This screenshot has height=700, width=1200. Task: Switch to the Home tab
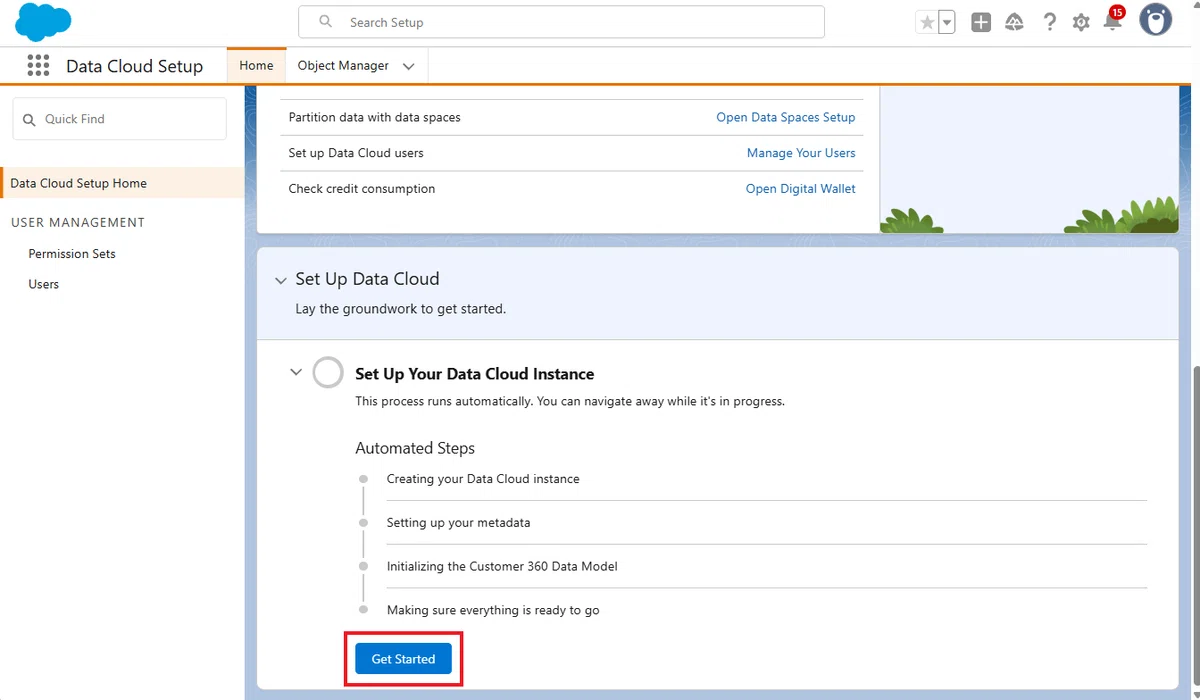click(256, 66)
